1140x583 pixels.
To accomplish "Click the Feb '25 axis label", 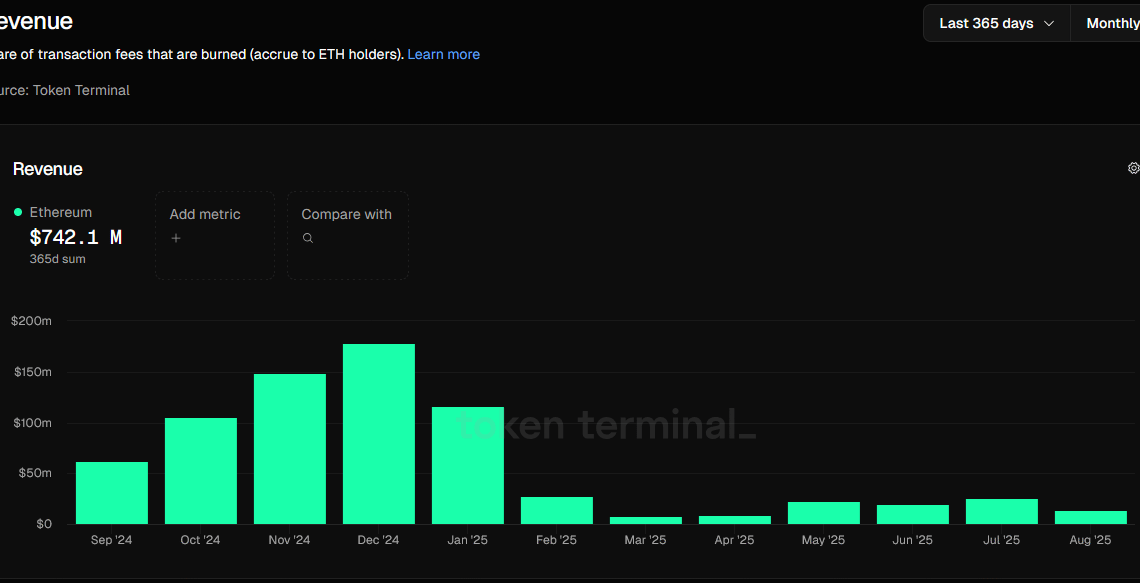I will tap(557, 540).
